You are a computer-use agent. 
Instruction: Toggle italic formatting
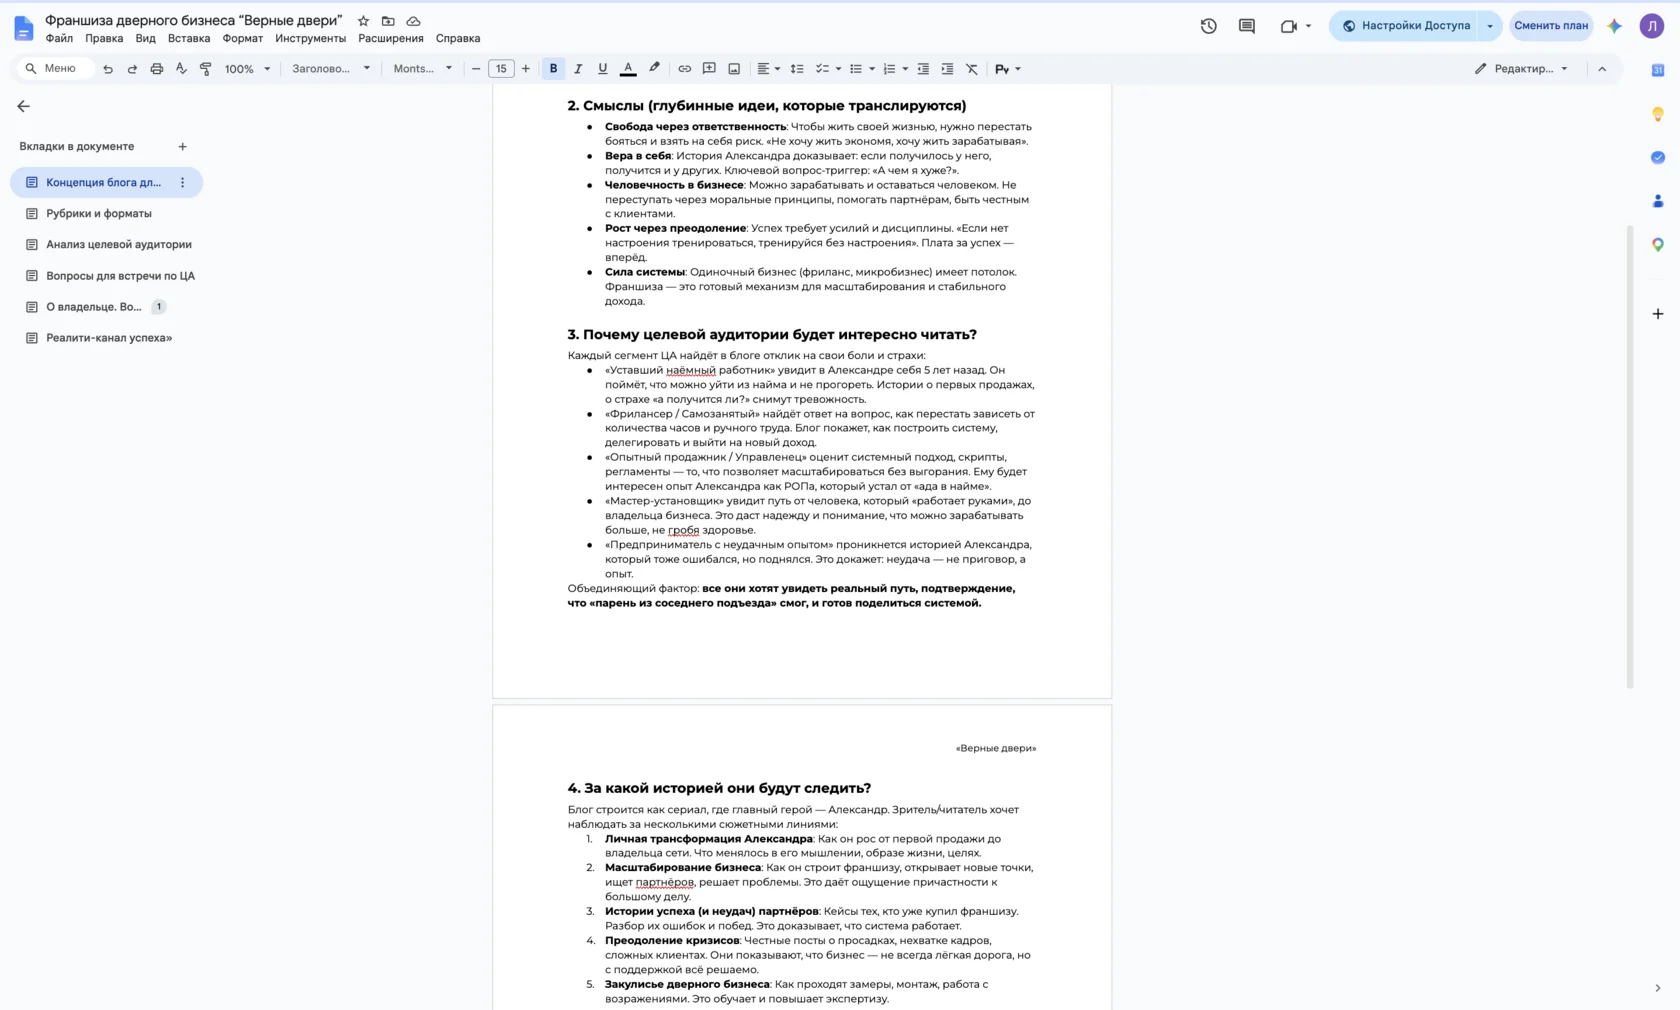click(578, 69)
